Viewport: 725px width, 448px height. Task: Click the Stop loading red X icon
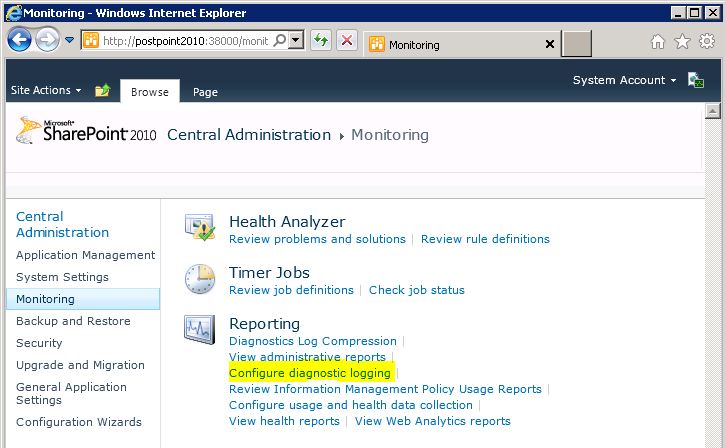point(346,41)
